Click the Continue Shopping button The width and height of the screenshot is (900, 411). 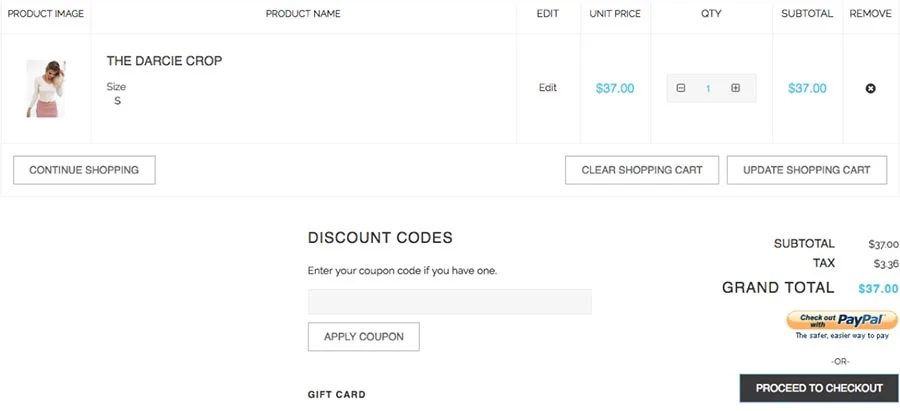click(84, 170)
